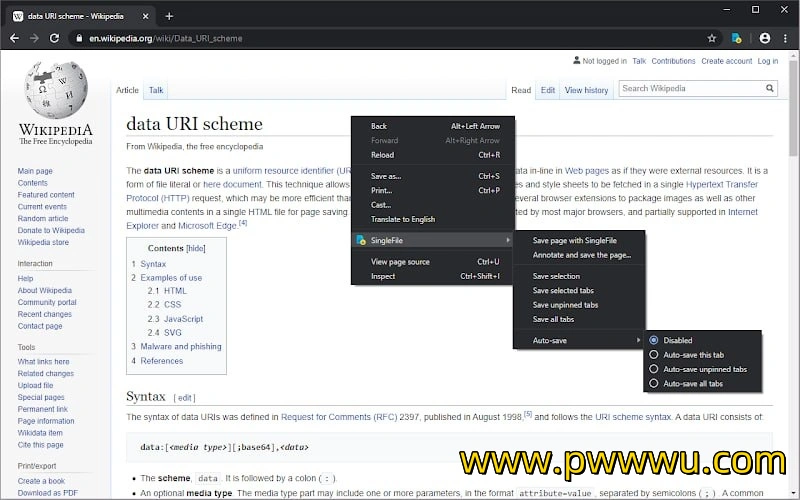The image size is (800, 500).
Task: Click the Log in link
Action: (767, 61)
